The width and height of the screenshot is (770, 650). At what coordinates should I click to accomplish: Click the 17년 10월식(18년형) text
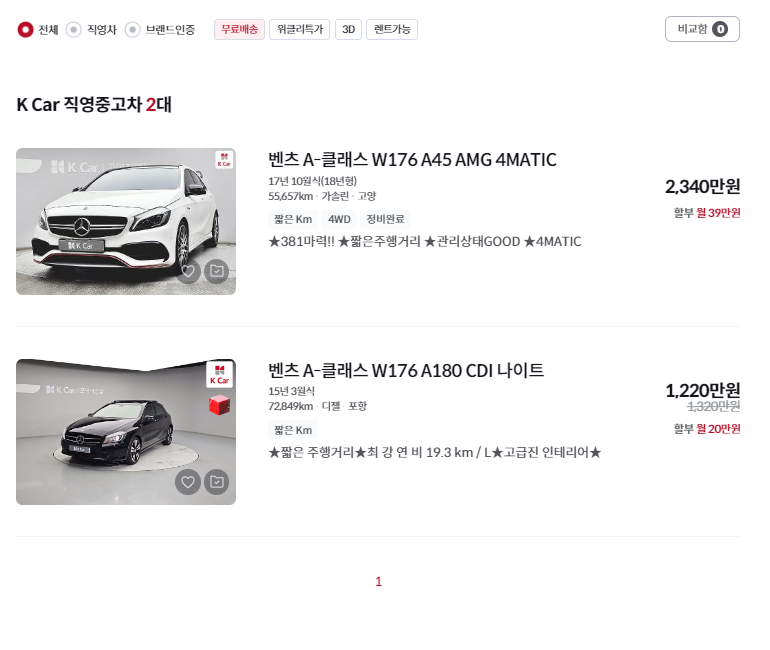(x=312, y=181)
